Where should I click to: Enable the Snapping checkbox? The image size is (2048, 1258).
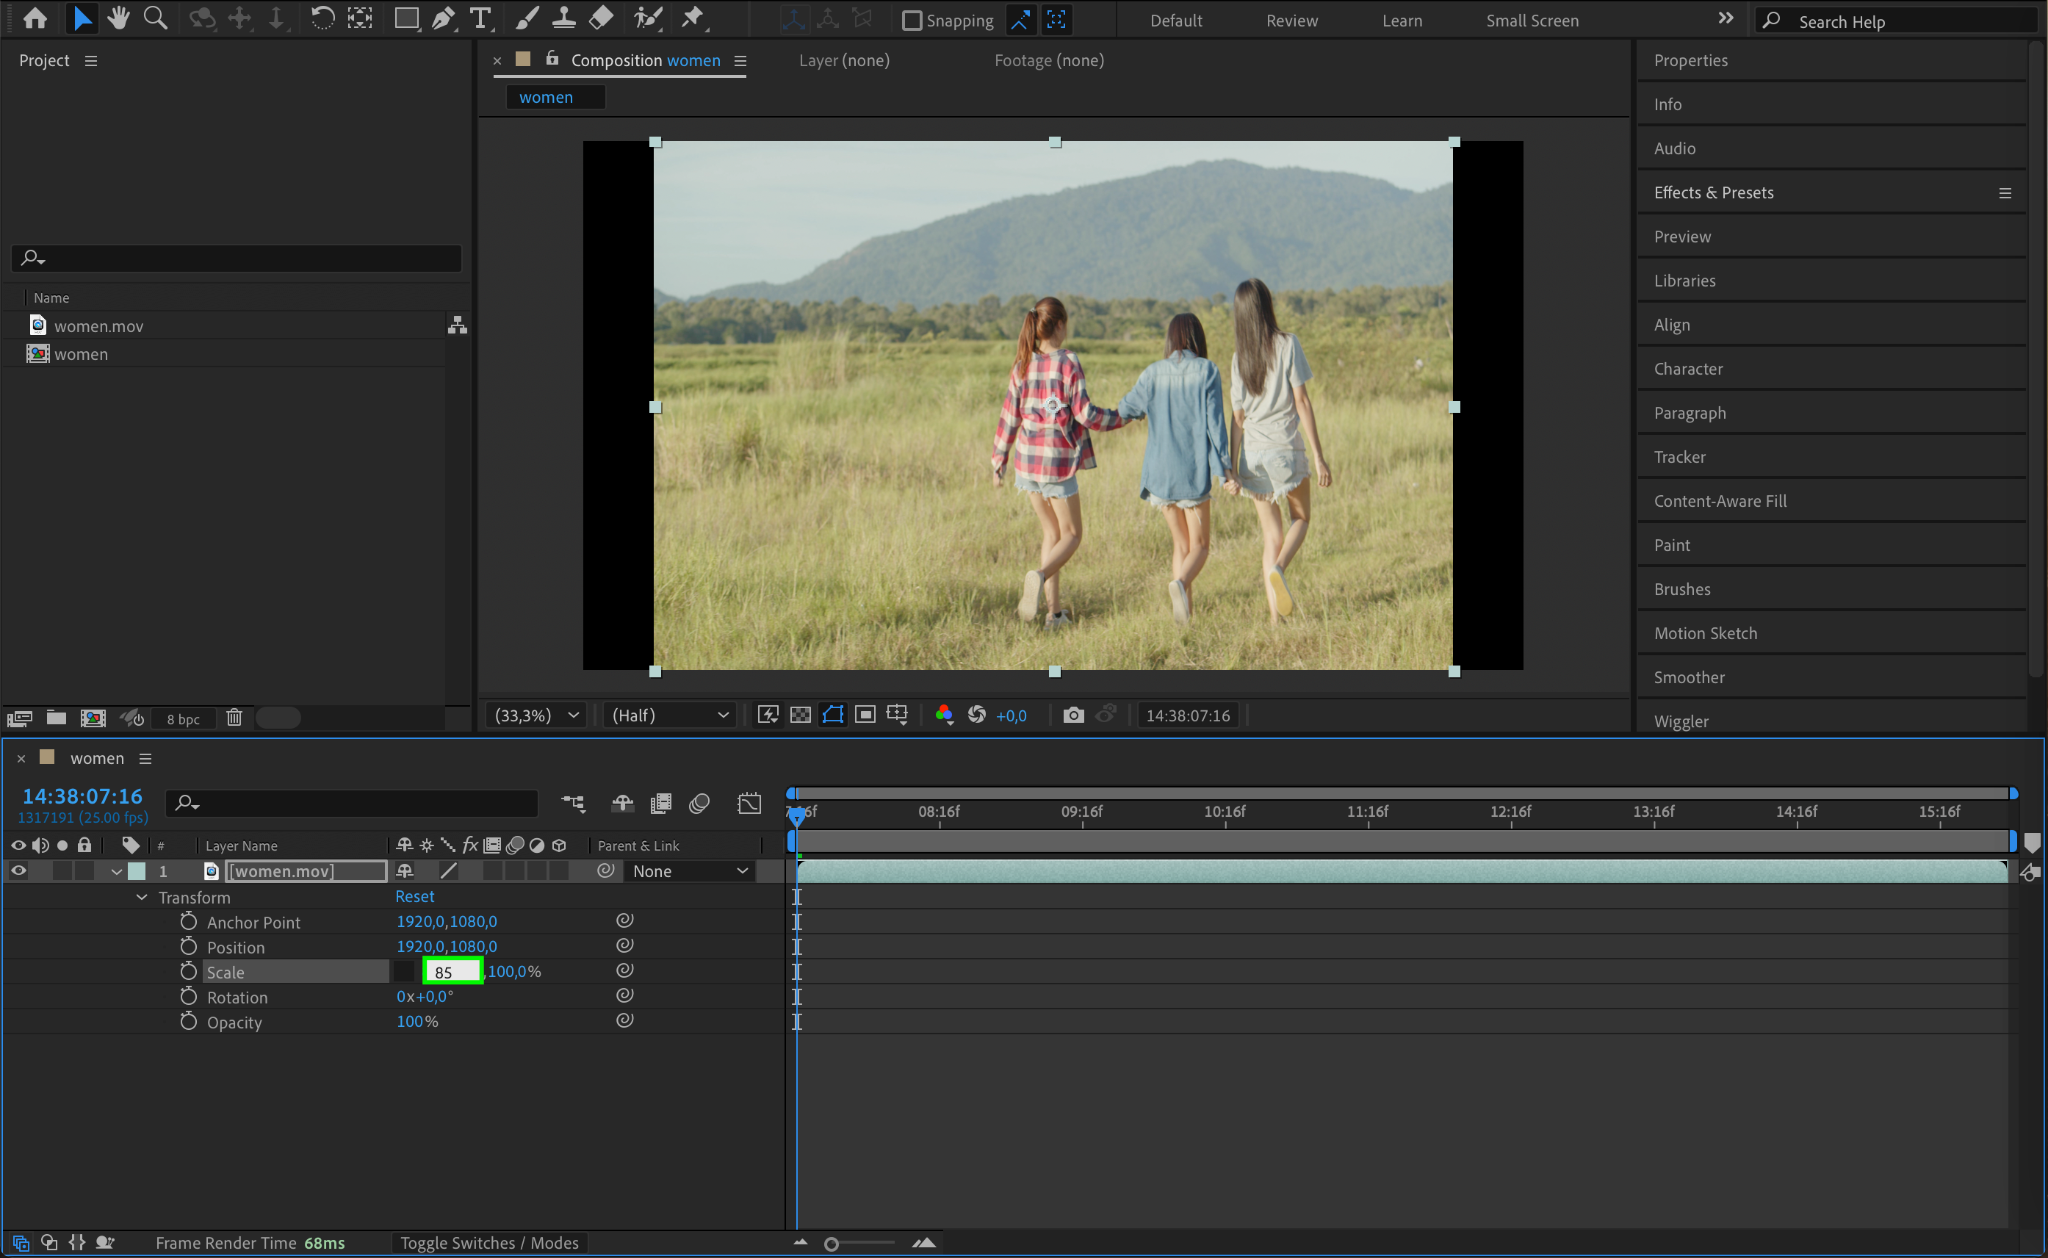[912, 20]
